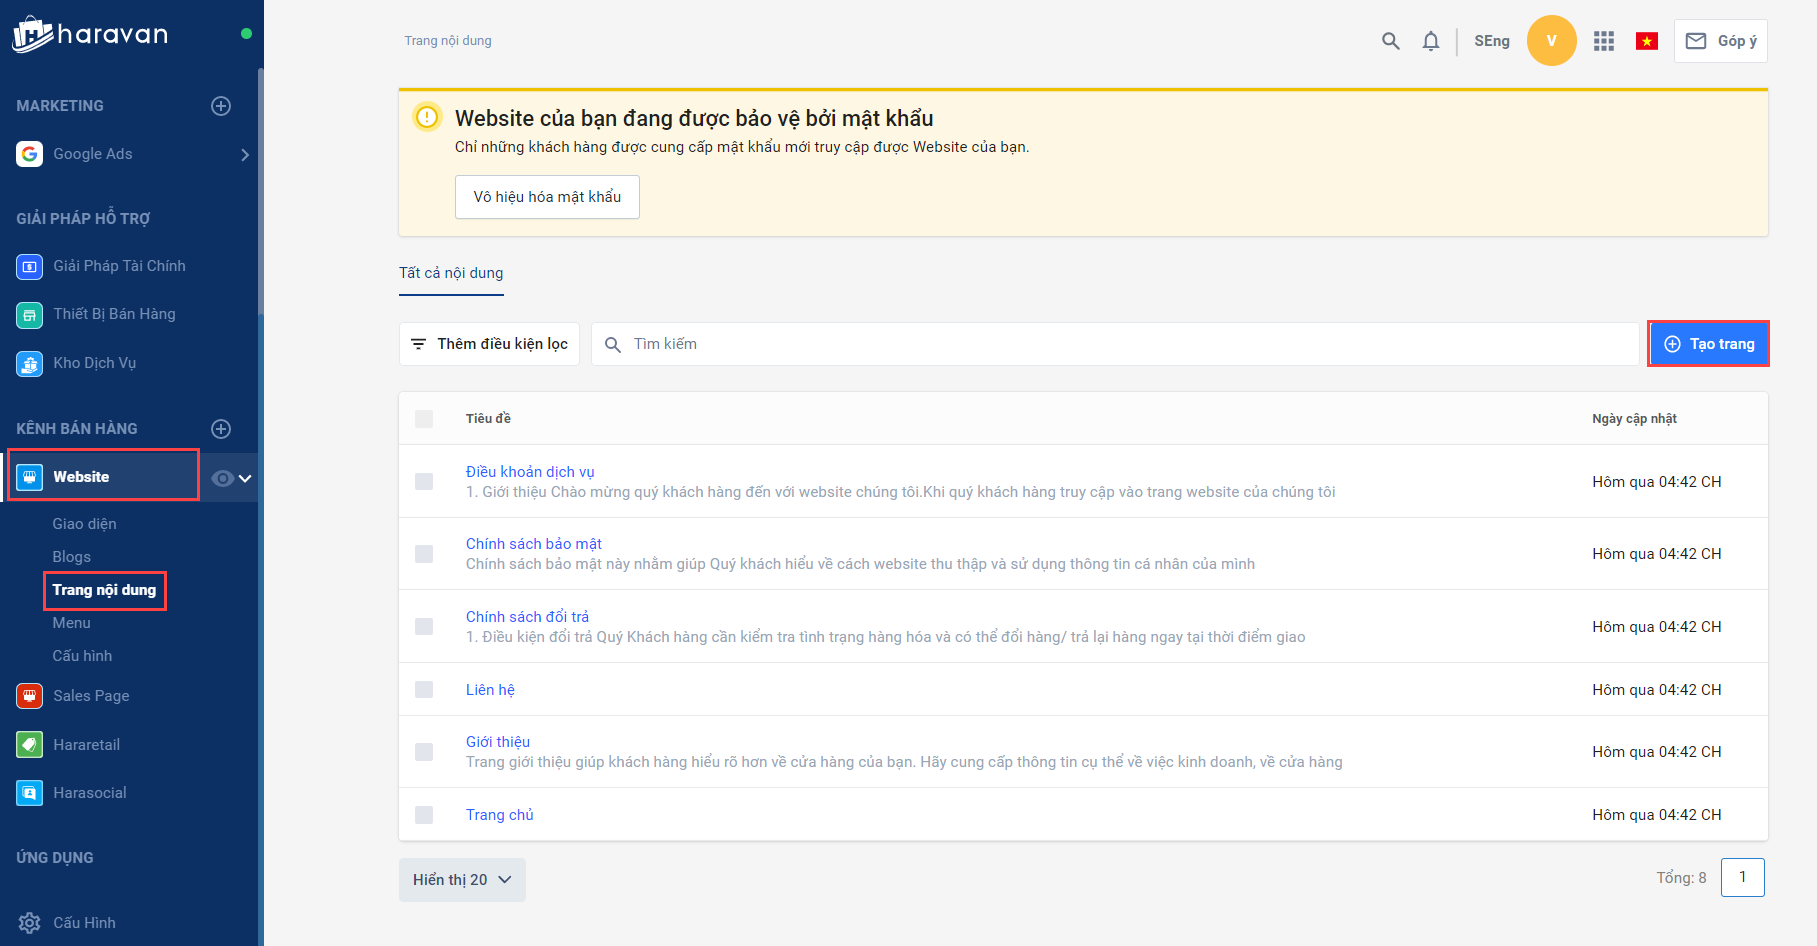Expand the Google Ads submenu arrow
The height and width of the screenshot is (946, 1817).
tap(245, 155)
